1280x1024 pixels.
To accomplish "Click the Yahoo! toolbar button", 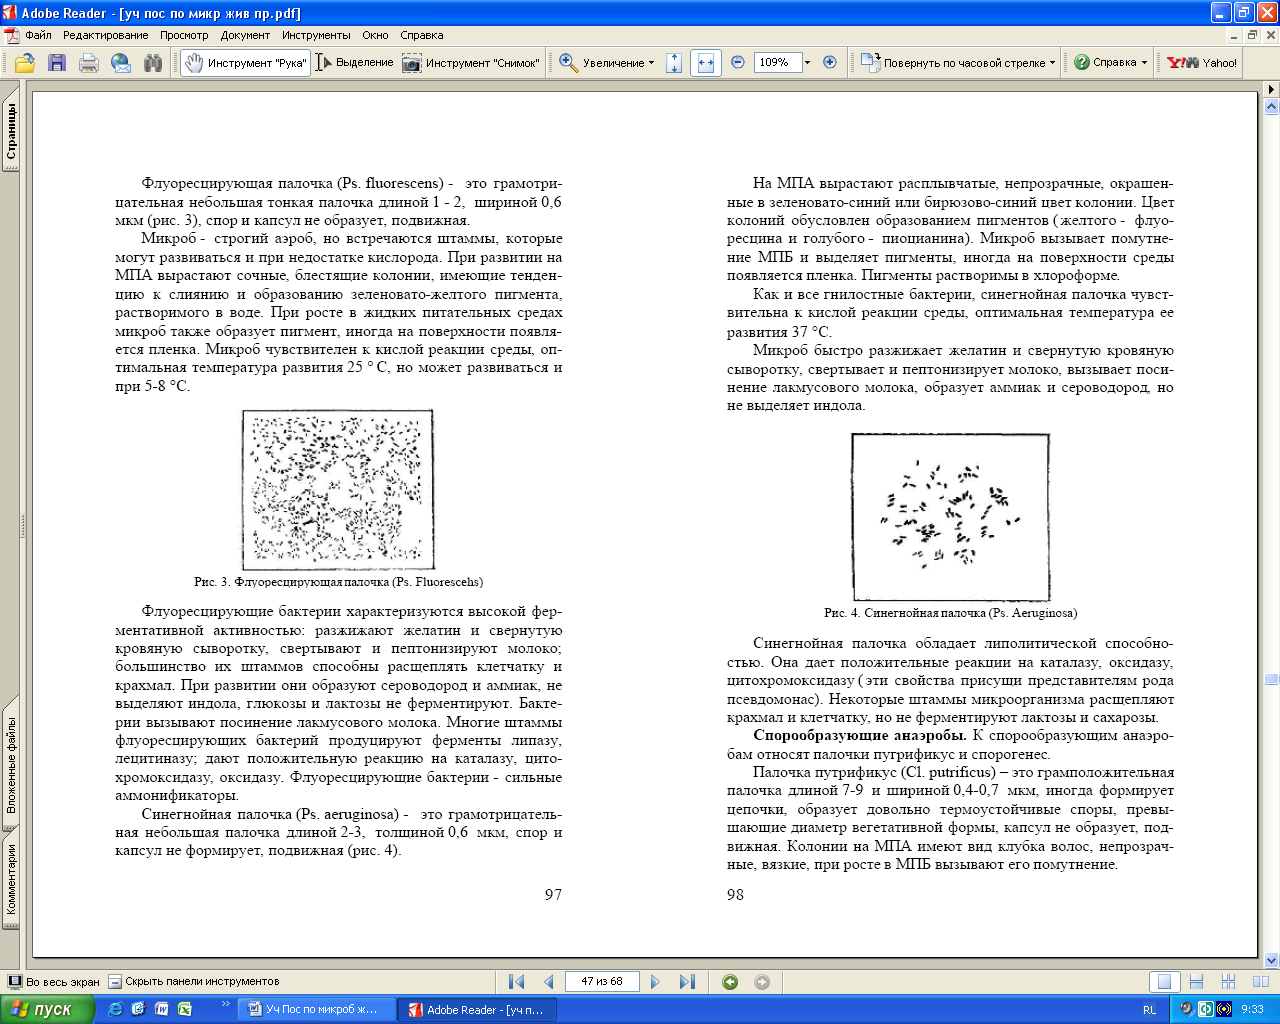I will (1203, 62).
